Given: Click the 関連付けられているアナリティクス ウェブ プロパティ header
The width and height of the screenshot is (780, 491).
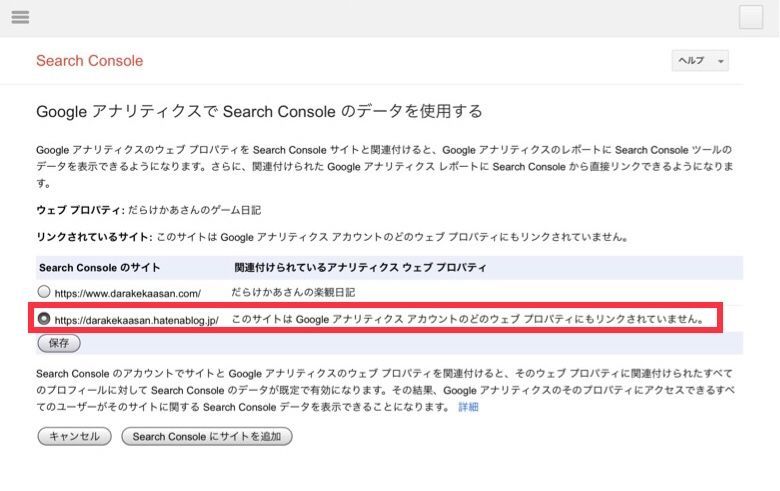Looking at the screenshot, I should click(x=360, y=268).
